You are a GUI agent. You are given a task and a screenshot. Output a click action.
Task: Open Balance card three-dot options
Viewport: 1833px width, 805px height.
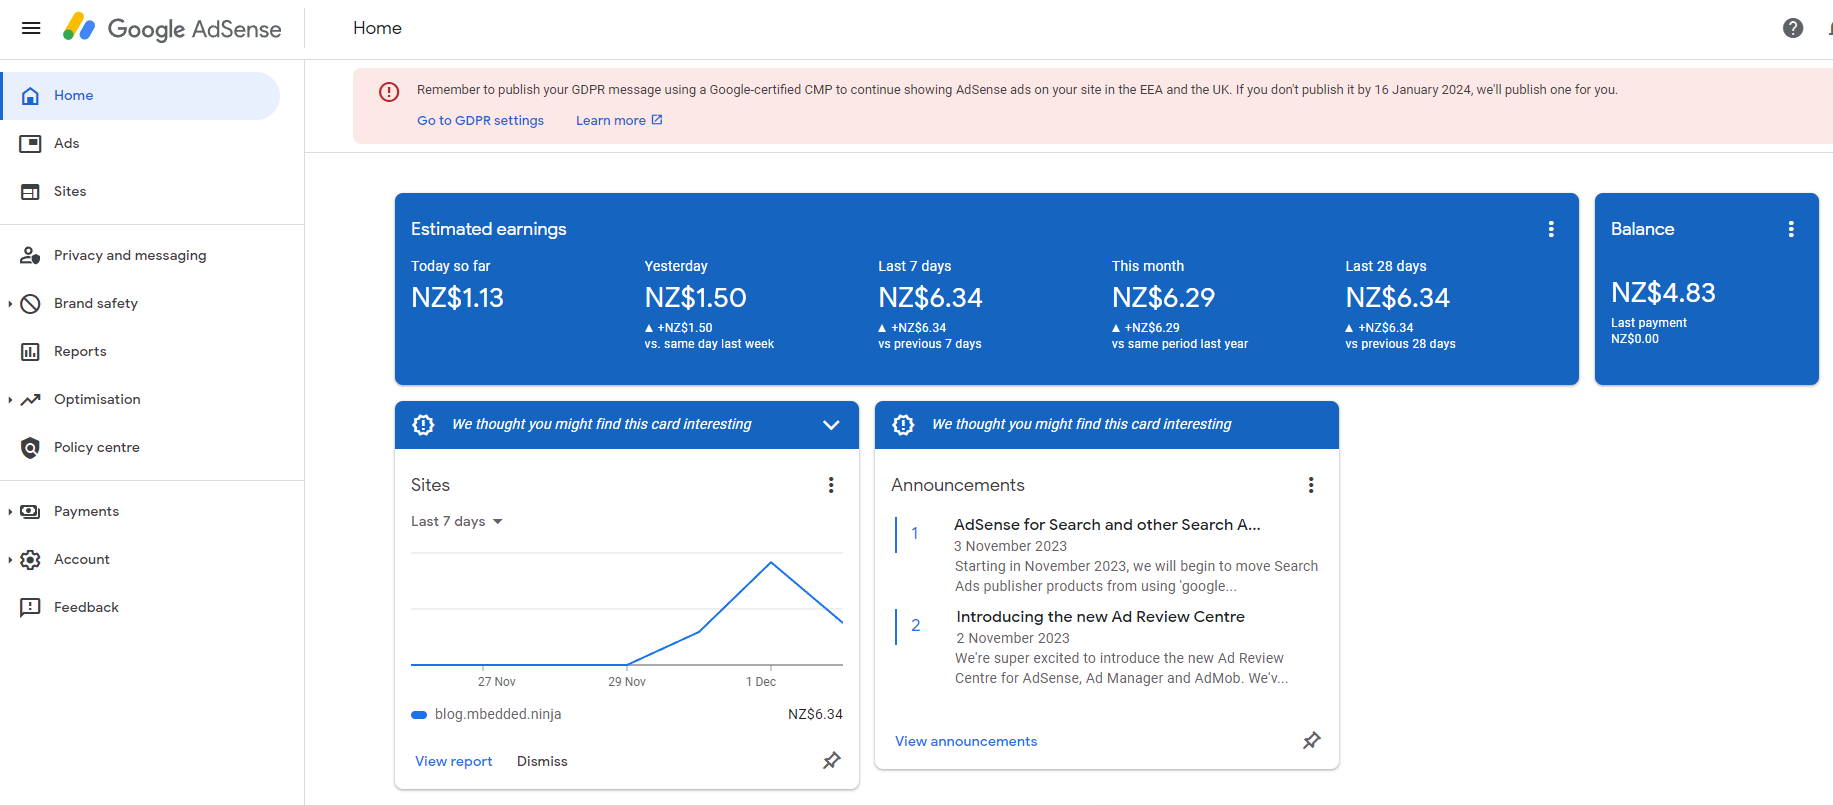coord(1790,229)
